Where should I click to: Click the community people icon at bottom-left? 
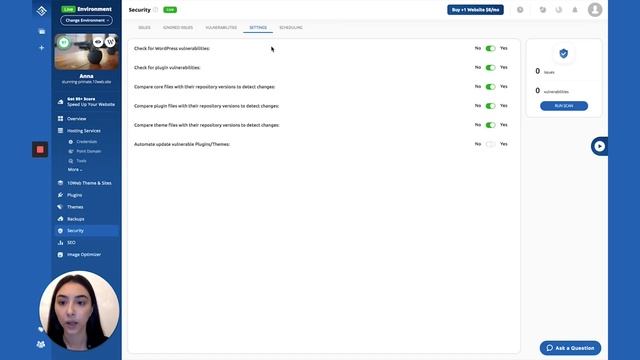point(41,344)
